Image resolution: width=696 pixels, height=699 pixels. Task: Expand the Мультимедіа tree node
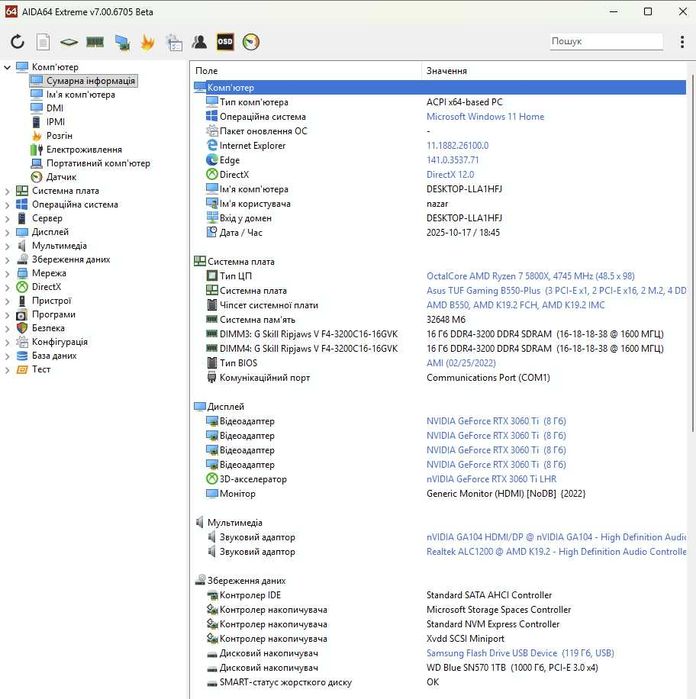click(x=7, y=246)
